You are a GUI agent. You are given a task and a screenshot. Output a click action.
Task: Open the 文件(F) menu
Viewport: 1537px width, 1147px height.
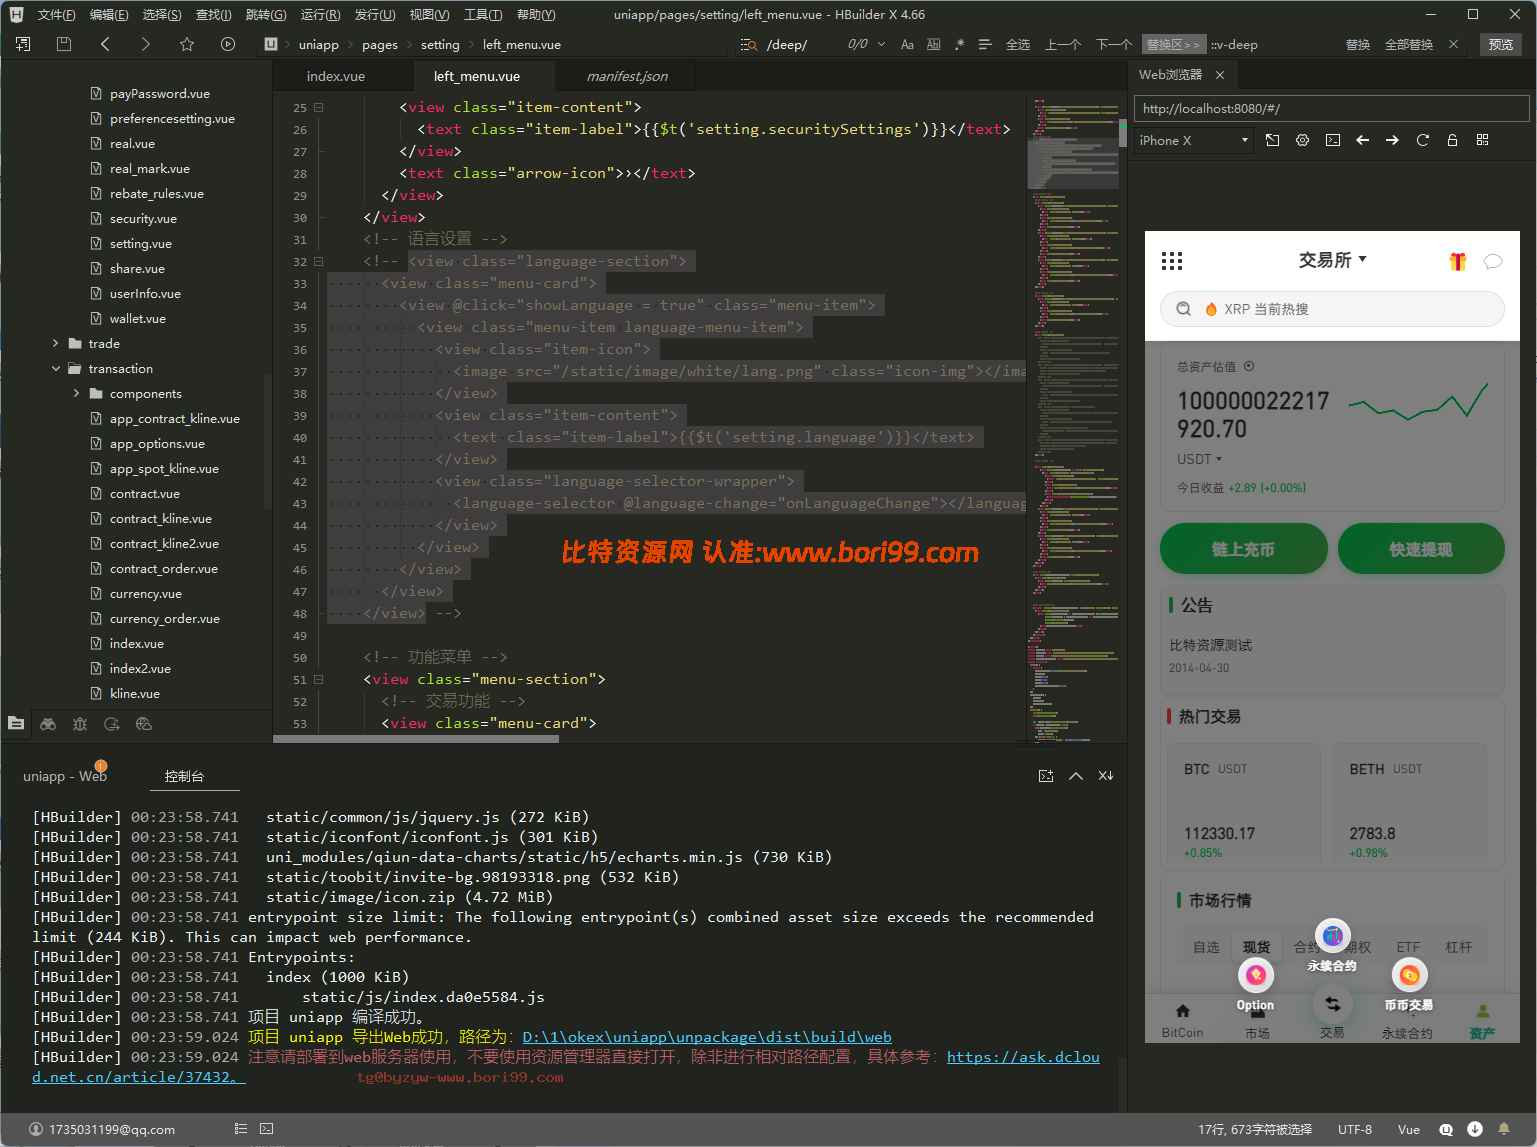56,15
